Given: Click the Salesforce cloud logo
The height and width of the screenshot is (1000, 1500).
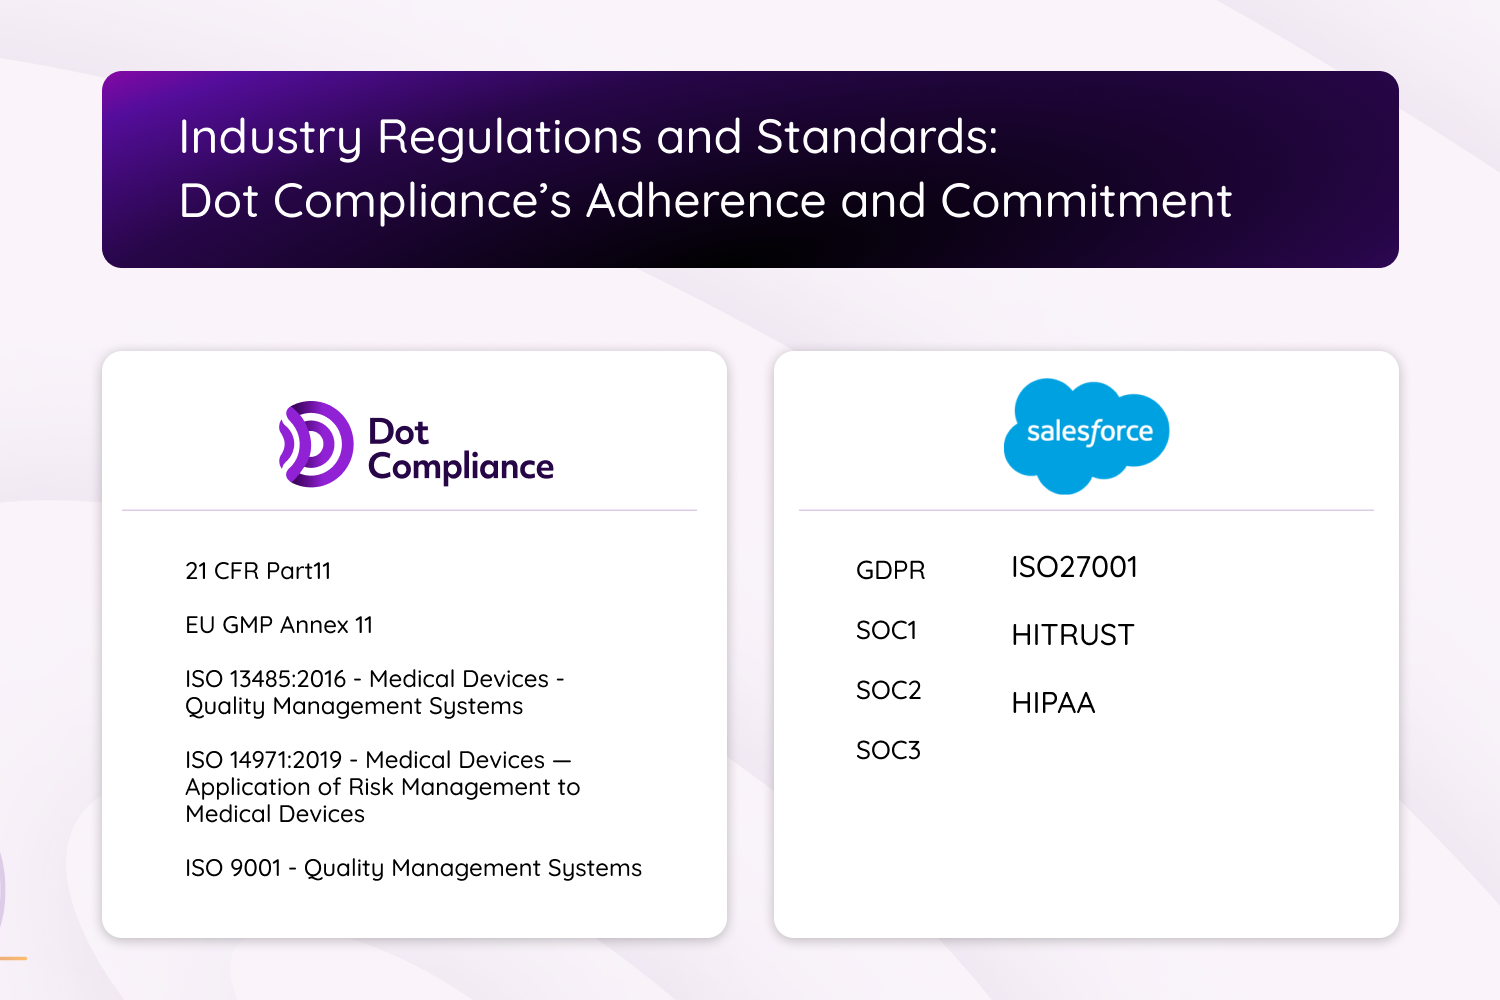Looking at the screenshot, I should (x=1086, y=434).
